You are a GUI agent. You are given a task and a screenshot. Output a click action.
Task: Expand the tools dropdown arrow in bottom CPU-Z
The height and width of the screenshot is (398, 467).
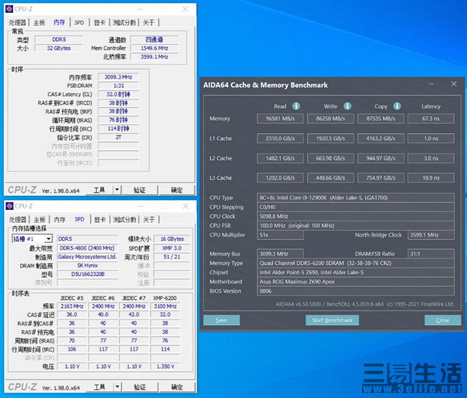(x=117, y=387)
